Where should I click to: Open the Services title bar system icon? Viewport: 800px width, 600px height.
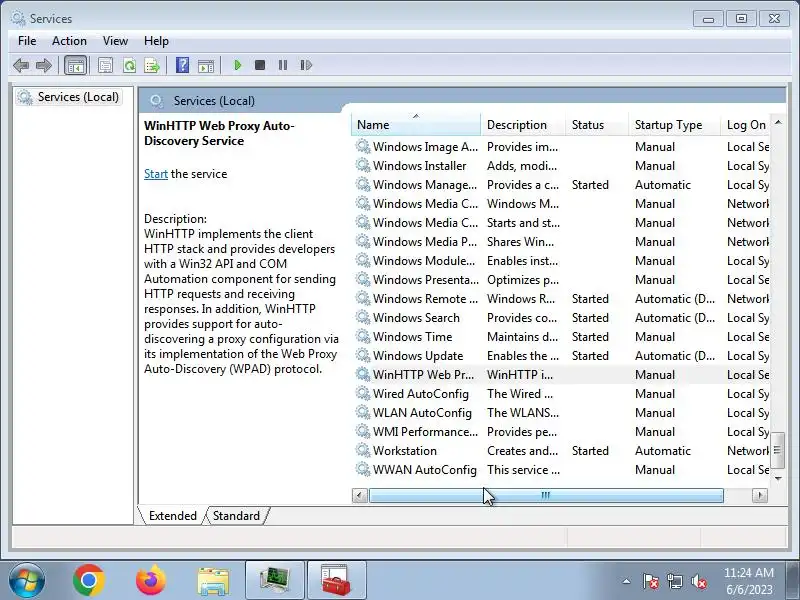[x=18, y=18]
